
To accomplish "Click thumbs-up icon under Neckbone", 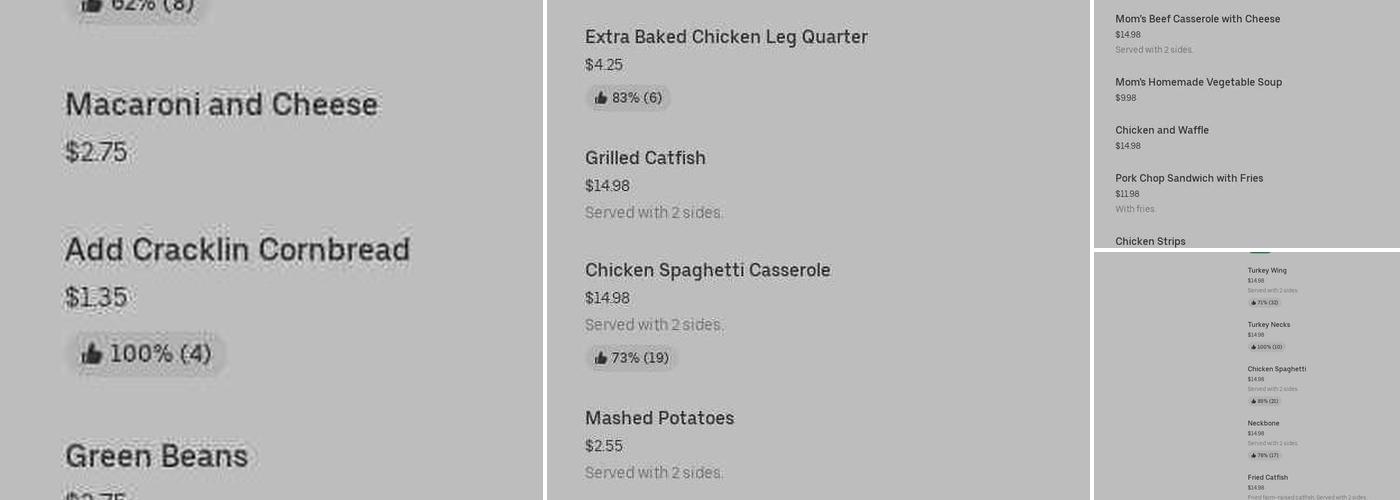I will 1254,455.
